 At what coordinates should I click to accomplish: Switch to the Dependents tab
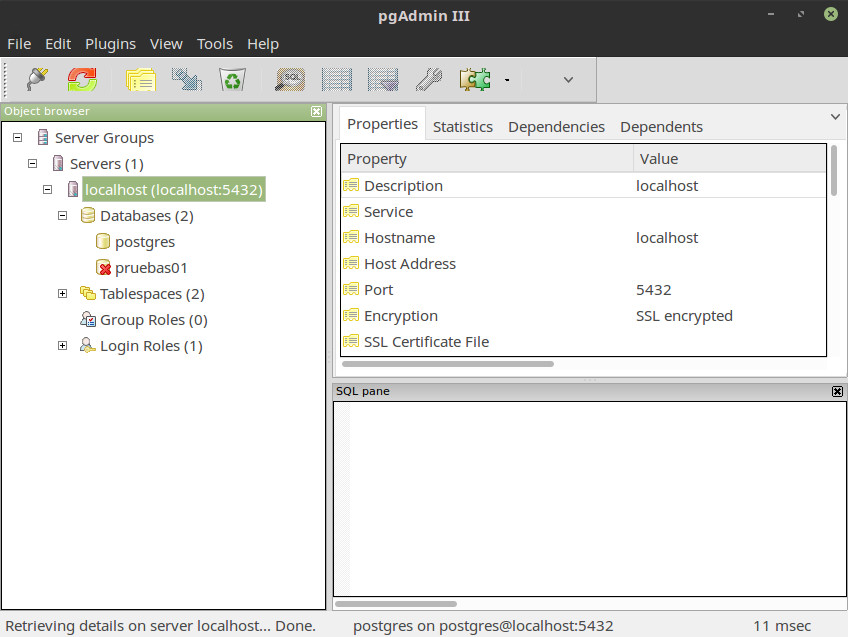tap(661, 127)
